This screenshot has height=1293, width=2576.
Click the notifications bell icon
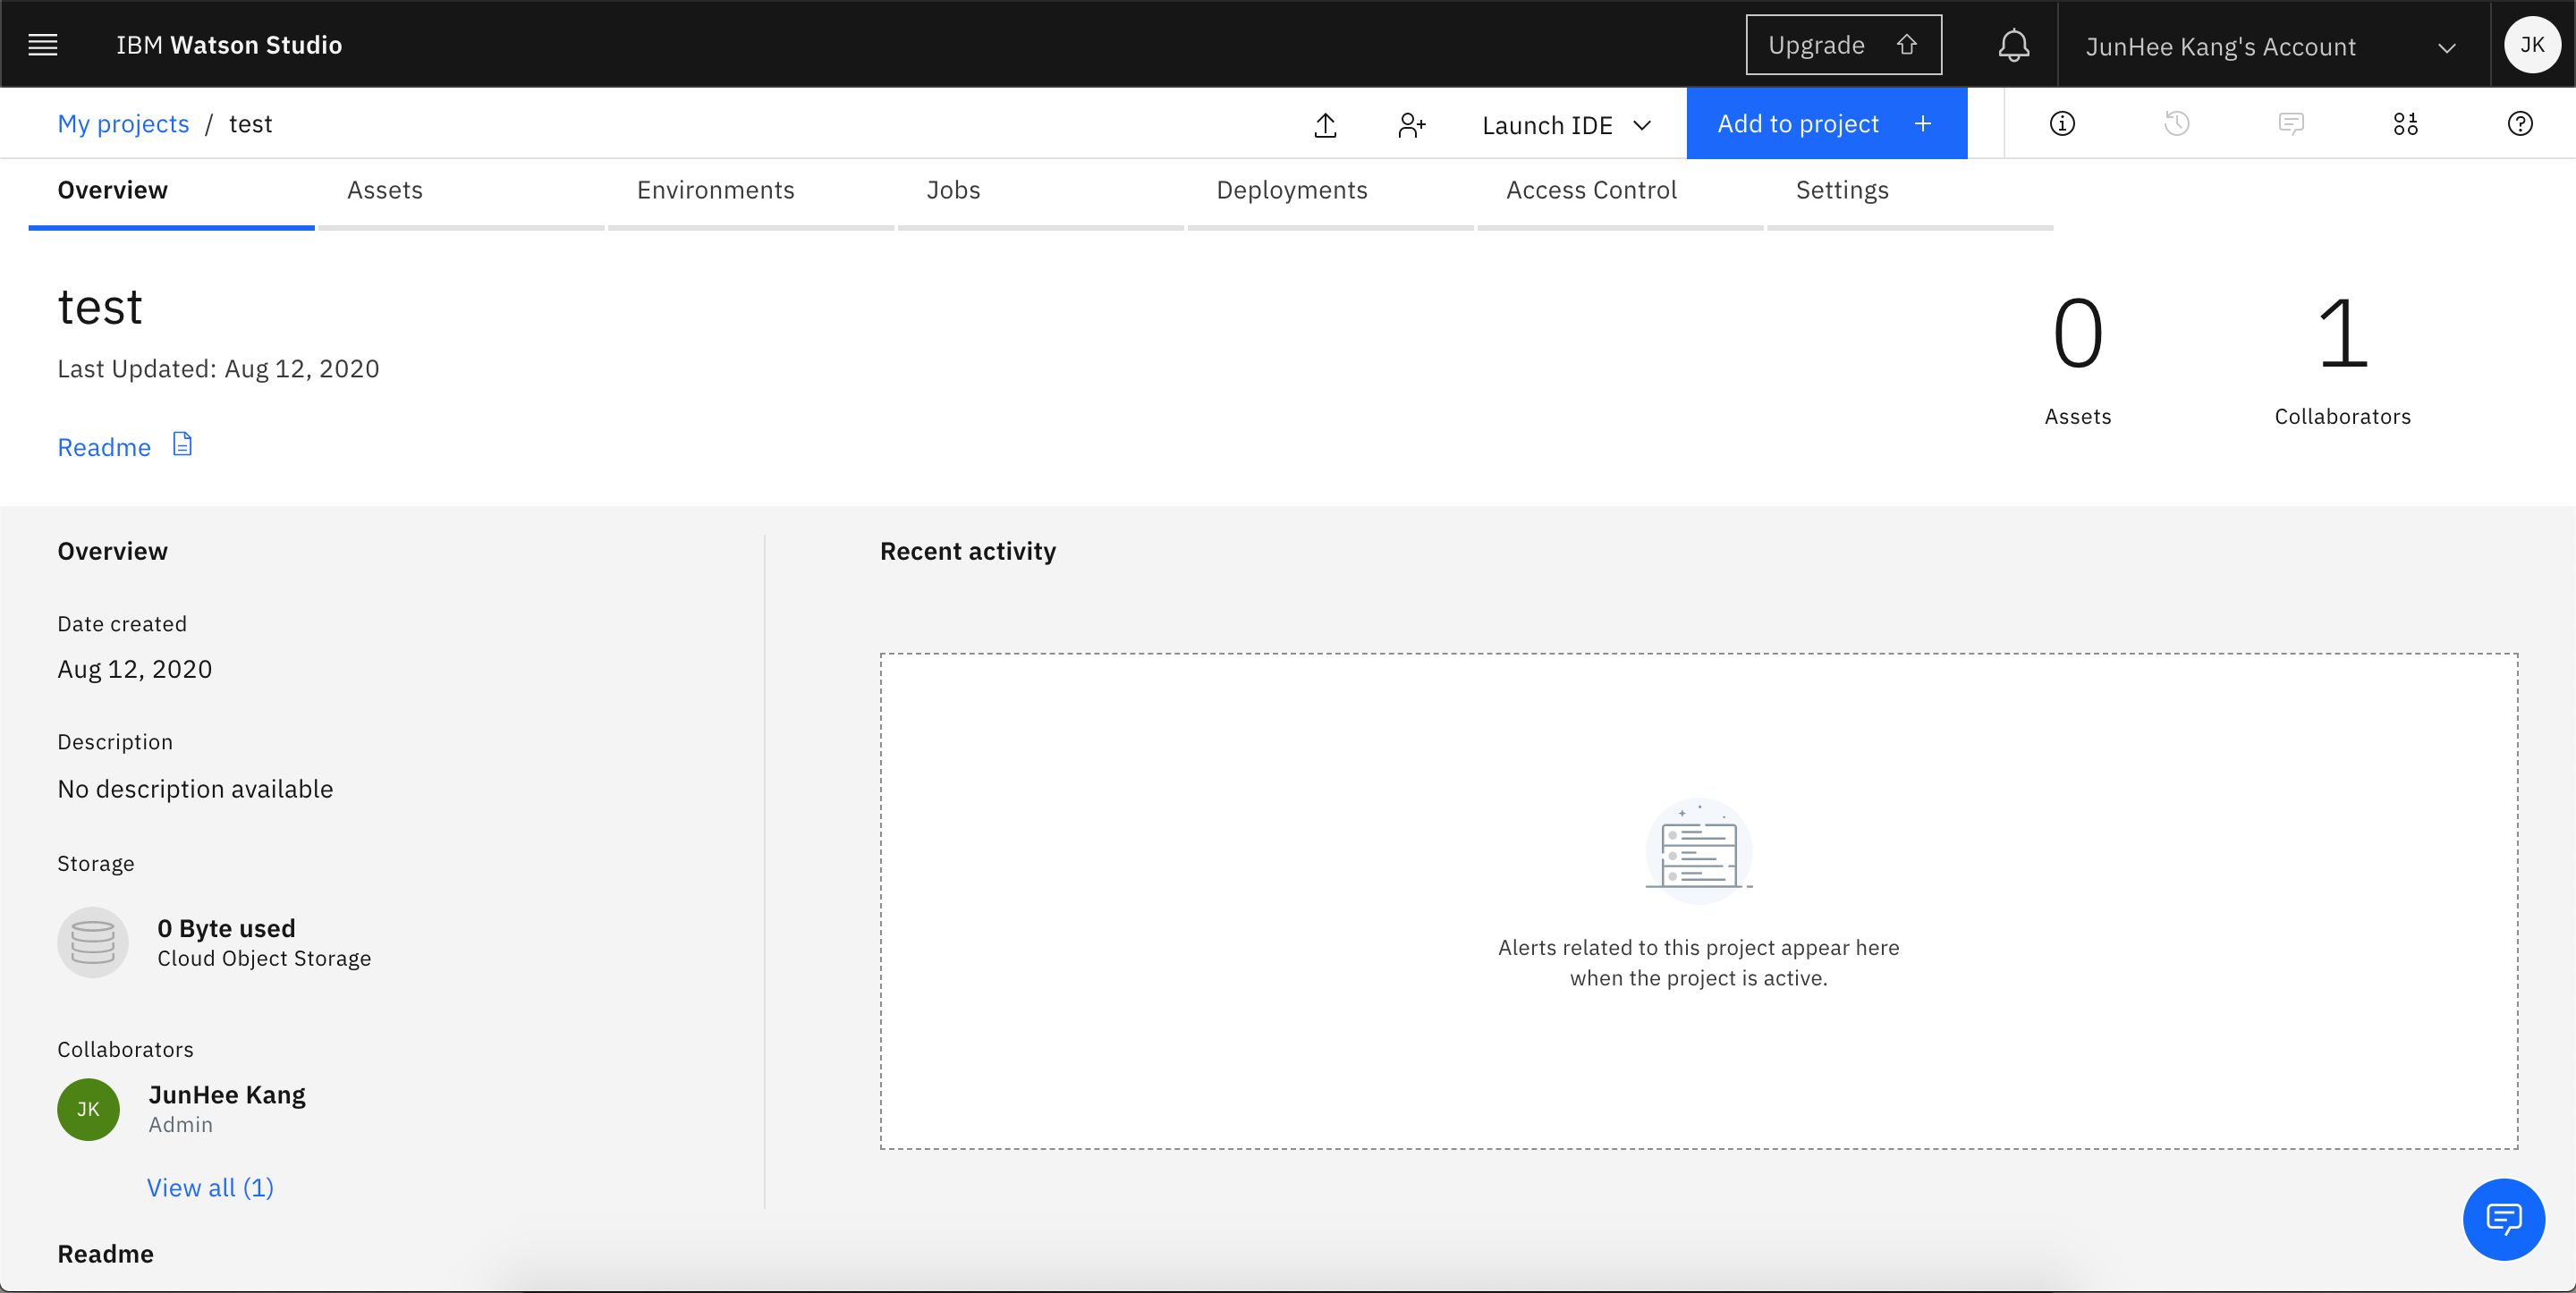(x=2013, y=45)
